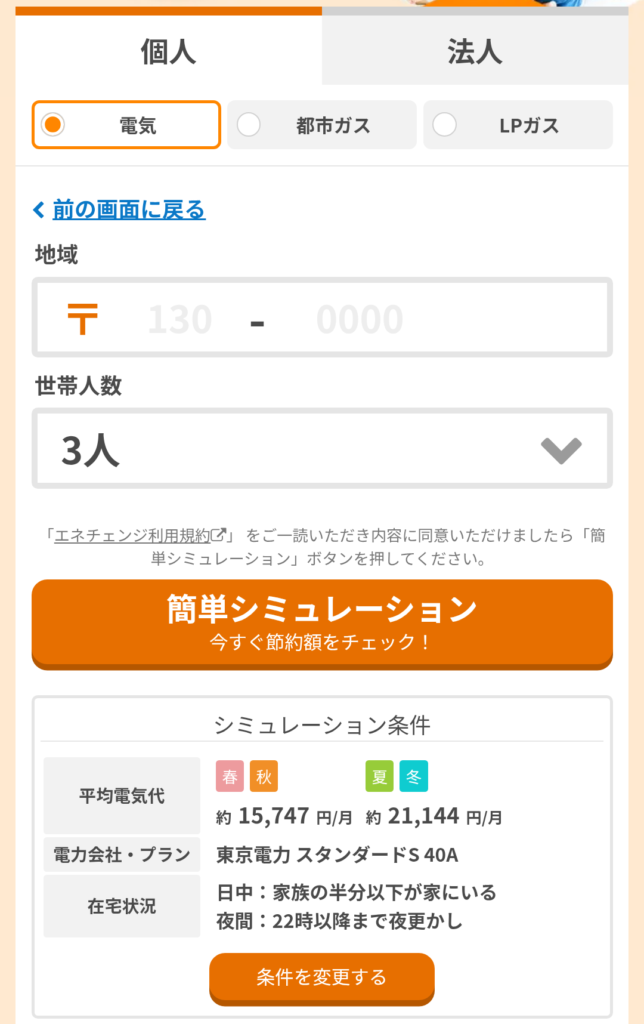Switch to the 個人 tab
Screen dimensions: 644x1024
coord(169,52)
